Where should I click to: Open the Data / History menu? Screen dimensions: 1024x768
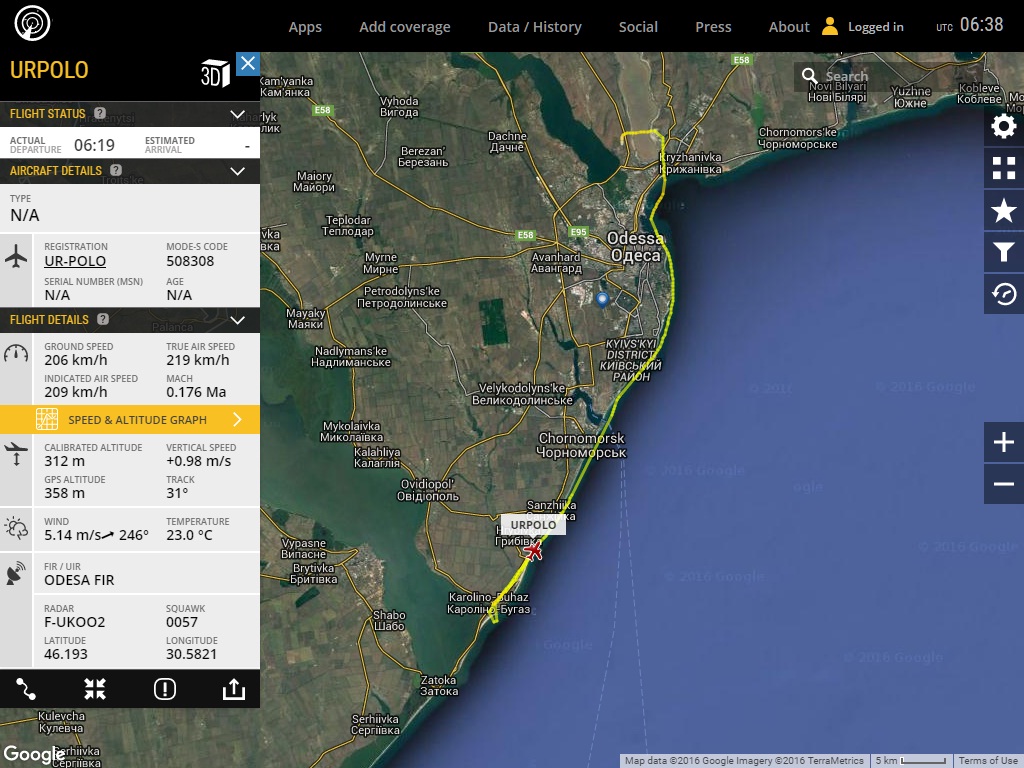click(x=534, y=27)
